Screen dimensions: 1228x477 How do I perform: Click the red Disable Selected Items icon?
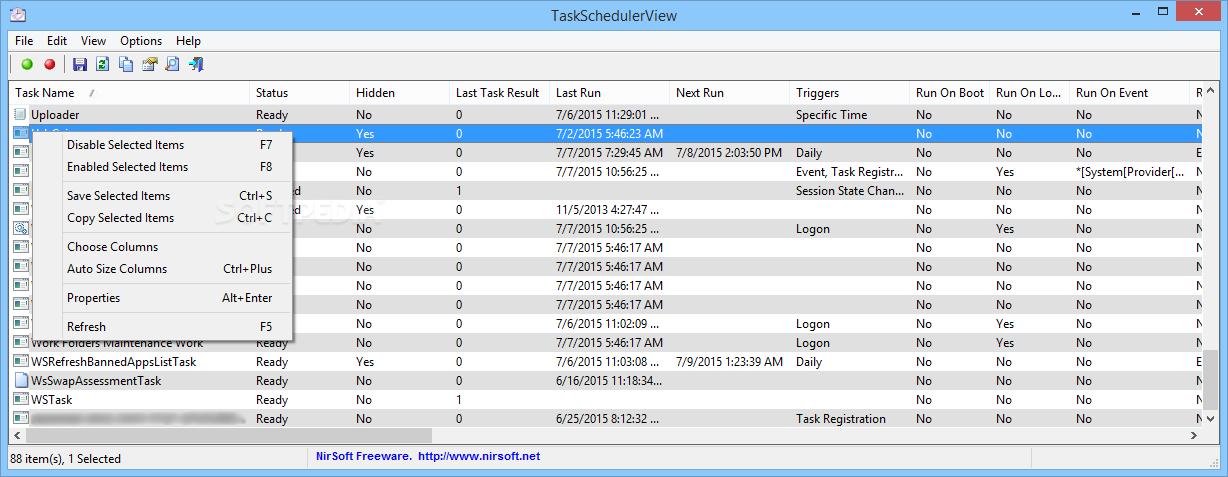49,65
